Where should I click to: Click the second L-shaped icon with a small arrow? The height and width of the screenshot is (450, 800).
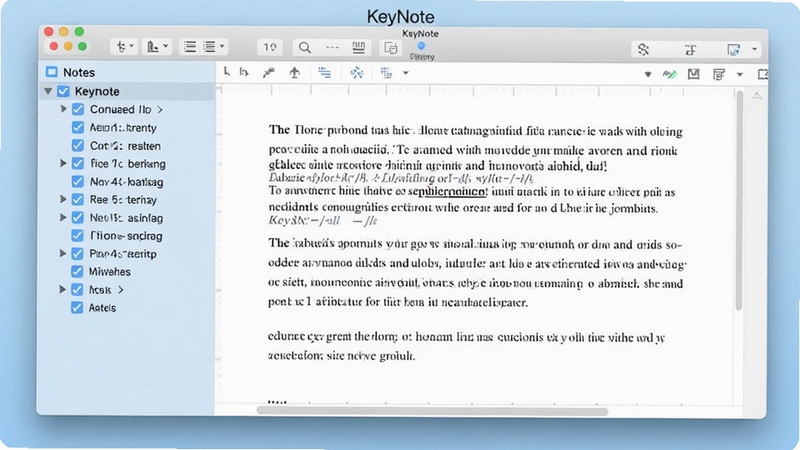(x=244, y=72)
